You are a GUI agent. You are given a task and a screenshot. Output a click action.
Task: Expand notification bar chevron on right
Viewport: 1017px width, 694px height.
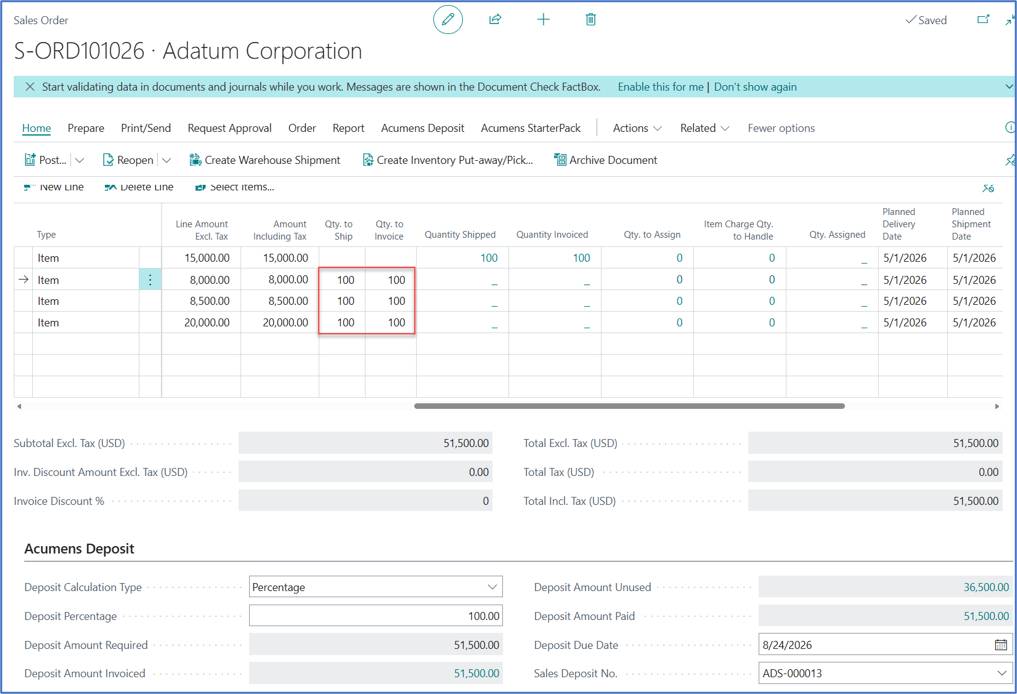coord(1009,86)
